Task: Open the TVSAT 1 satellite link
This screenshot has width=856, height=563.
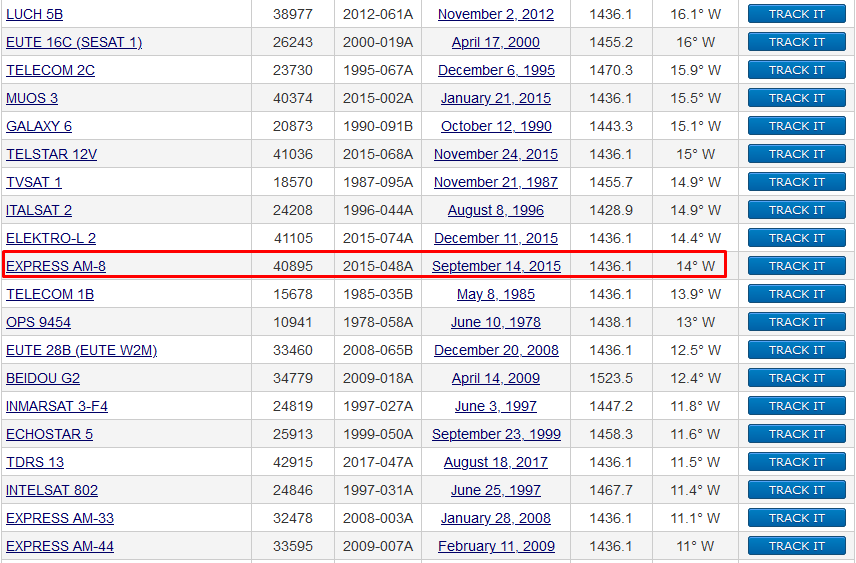Action: (34, 182)
